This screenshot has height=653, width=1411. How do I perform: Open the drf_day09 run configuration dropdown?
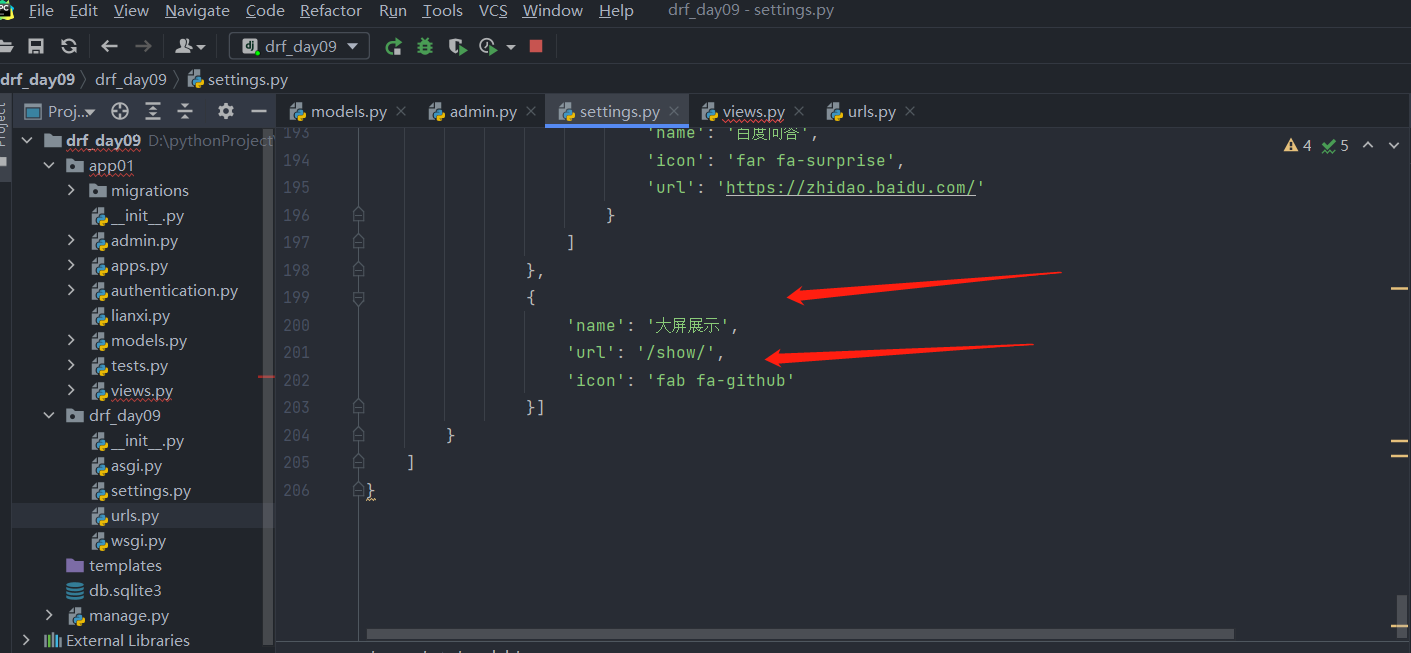299,46
